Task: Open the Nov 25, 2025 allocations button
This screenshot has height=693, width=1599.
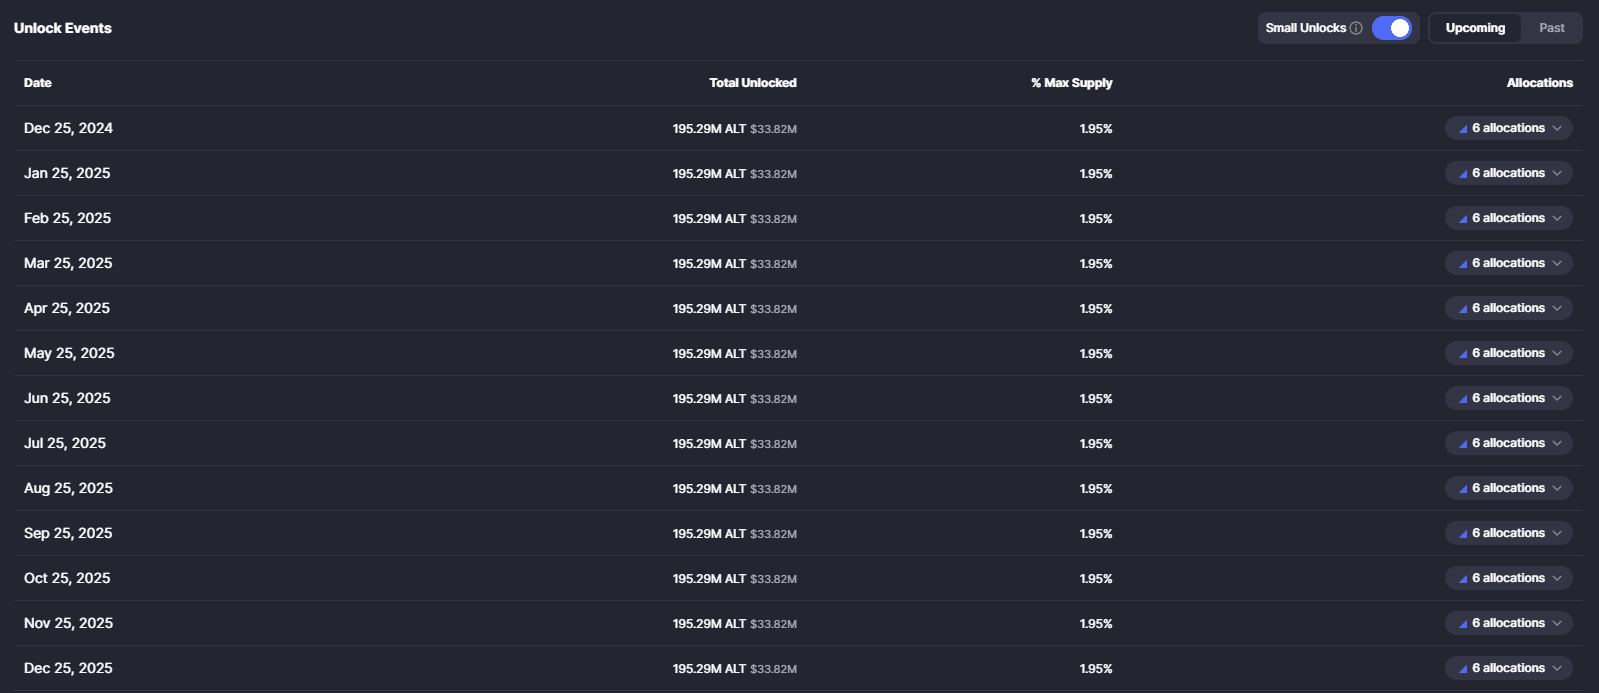Action: (x=1508, y=623)
